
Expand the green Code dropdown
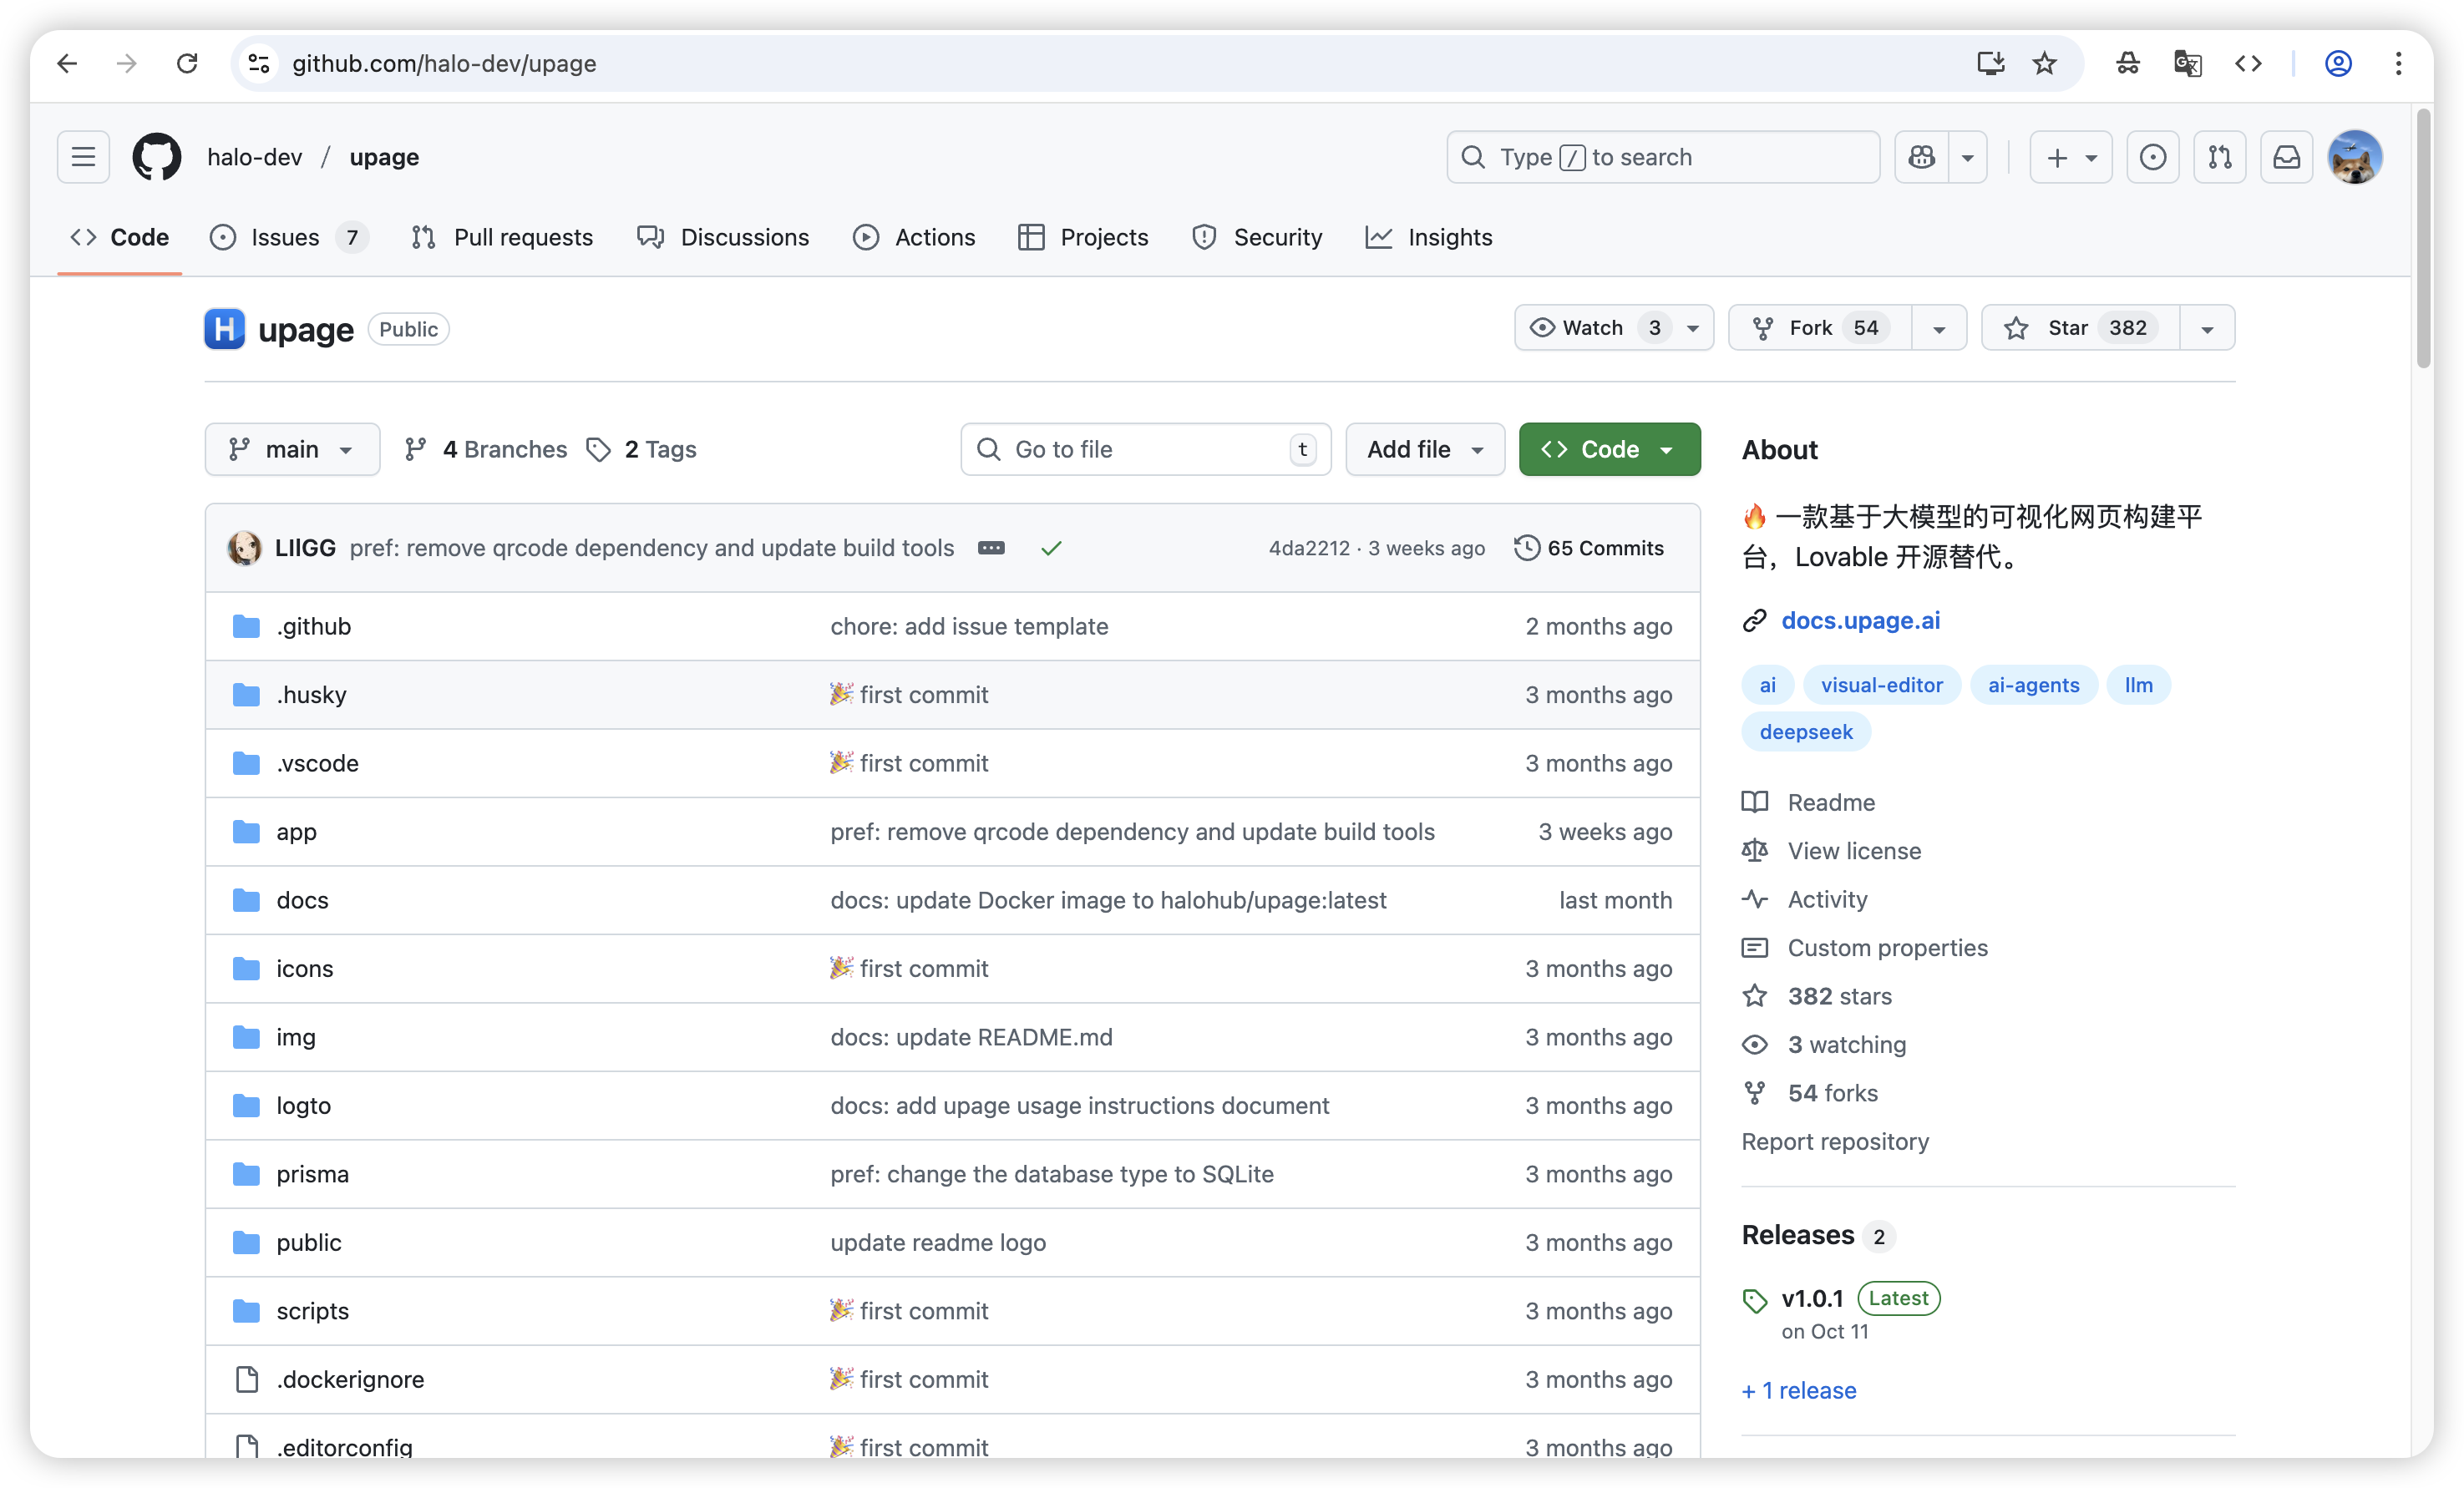(1609, 449)
